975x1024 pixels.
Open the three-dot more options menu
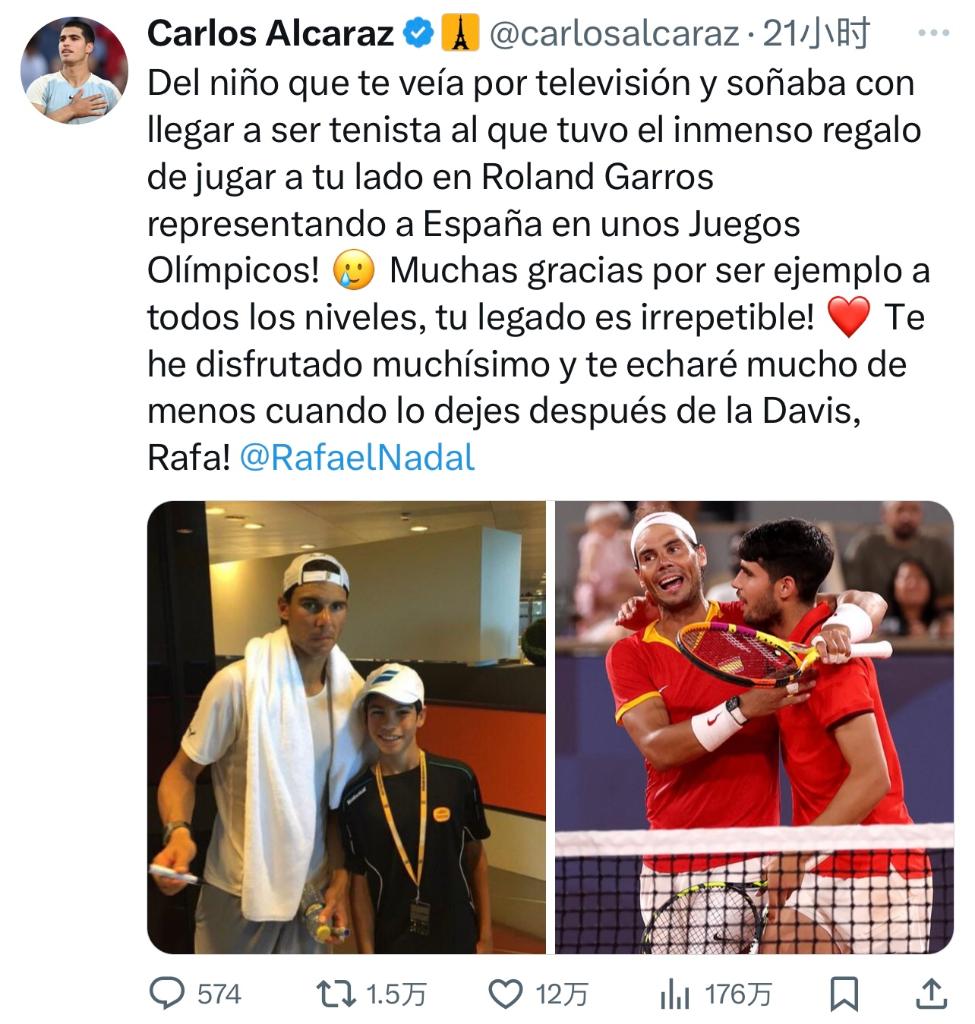(x=934, y=33)
